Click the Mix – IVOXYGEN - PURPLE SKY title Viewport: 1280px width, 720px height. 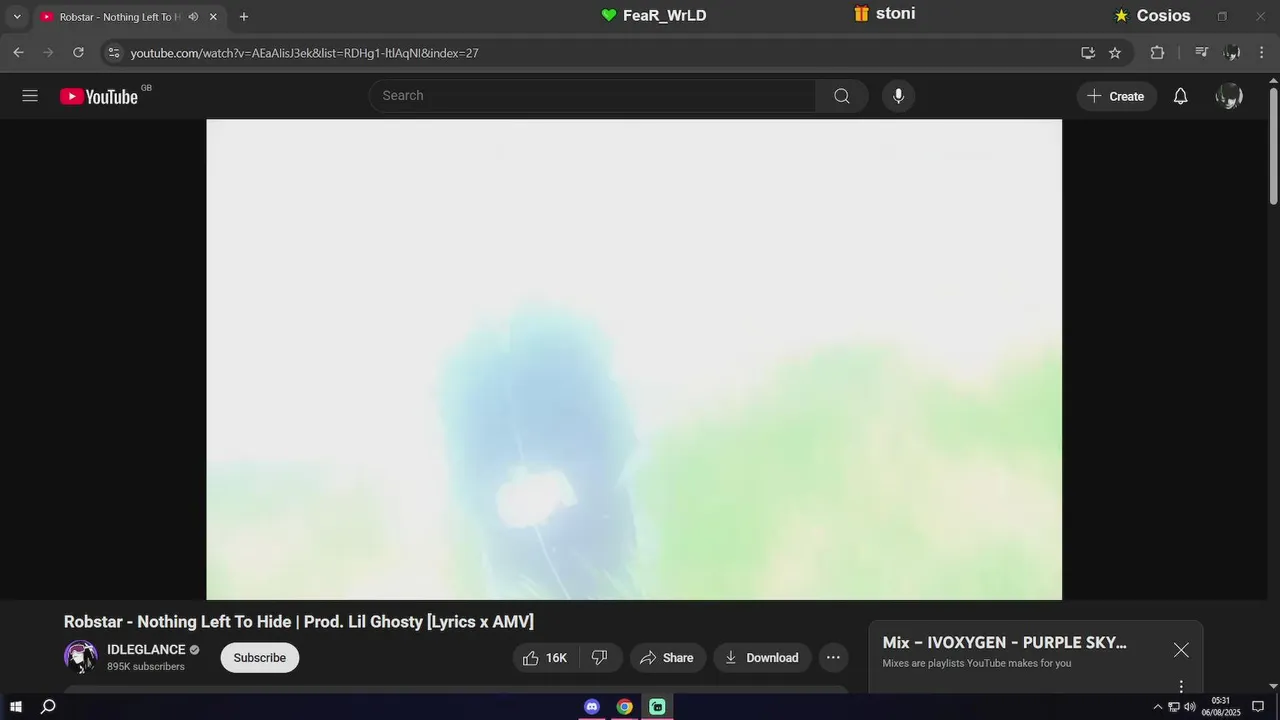tap(1004, 643)
